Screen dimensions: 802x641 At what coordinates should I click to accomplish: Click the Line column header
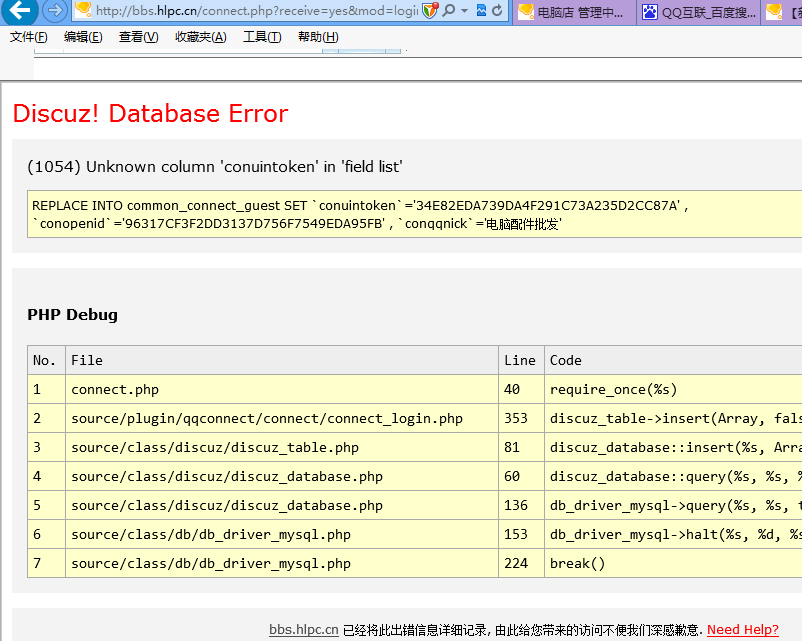tap(521, 360)
